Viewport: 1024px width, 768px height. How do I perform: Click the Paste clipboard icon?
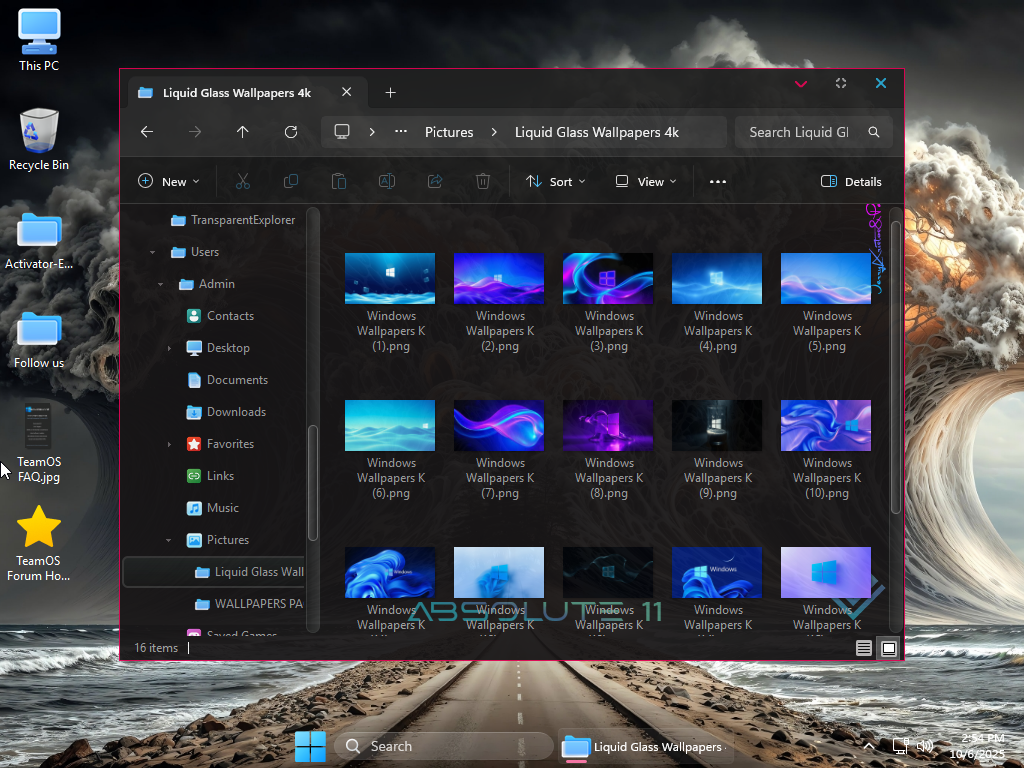(x=339, y=182)
